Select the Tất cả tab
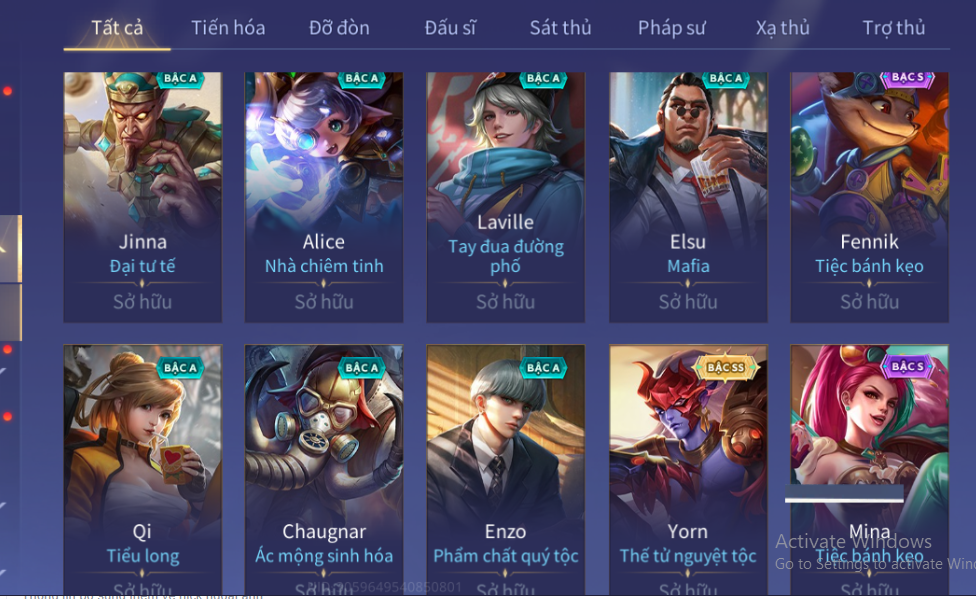Image resolution: width=976 pixels, height=599 pixels. 117,28
